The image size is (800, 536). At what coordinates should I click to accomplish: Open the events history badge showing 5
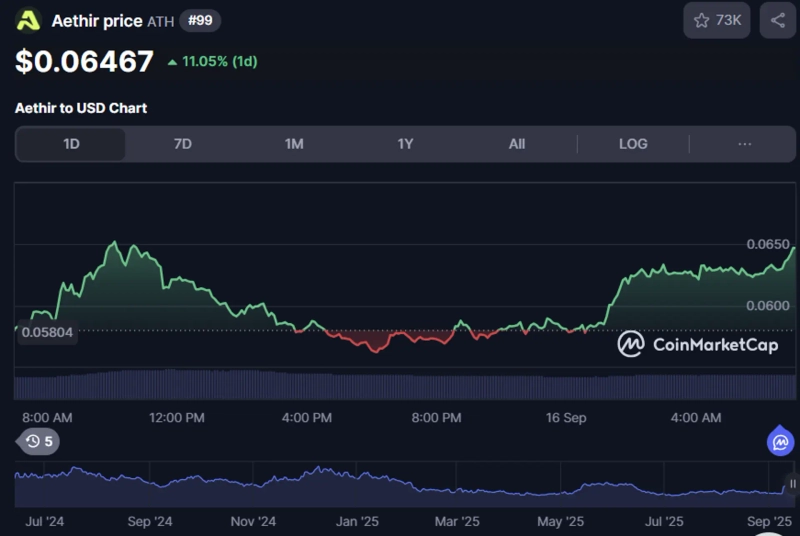39,441
